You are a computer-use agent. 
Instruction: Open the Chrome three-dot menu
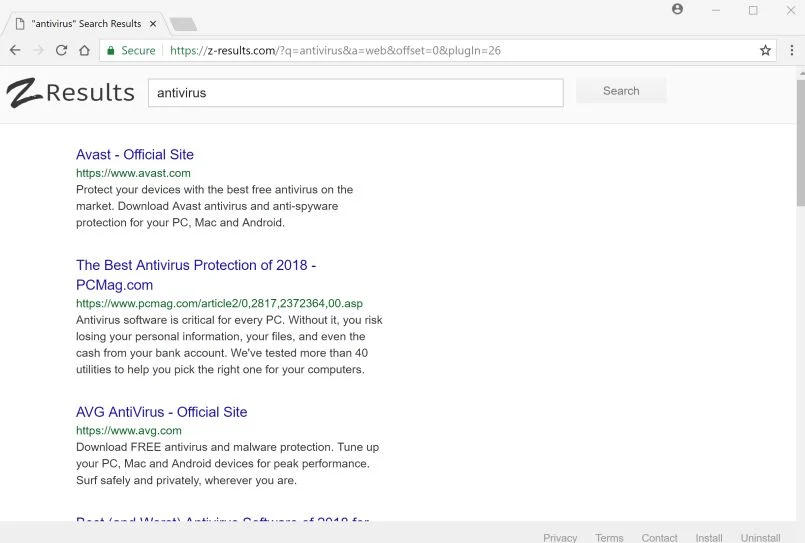(792, 50)
